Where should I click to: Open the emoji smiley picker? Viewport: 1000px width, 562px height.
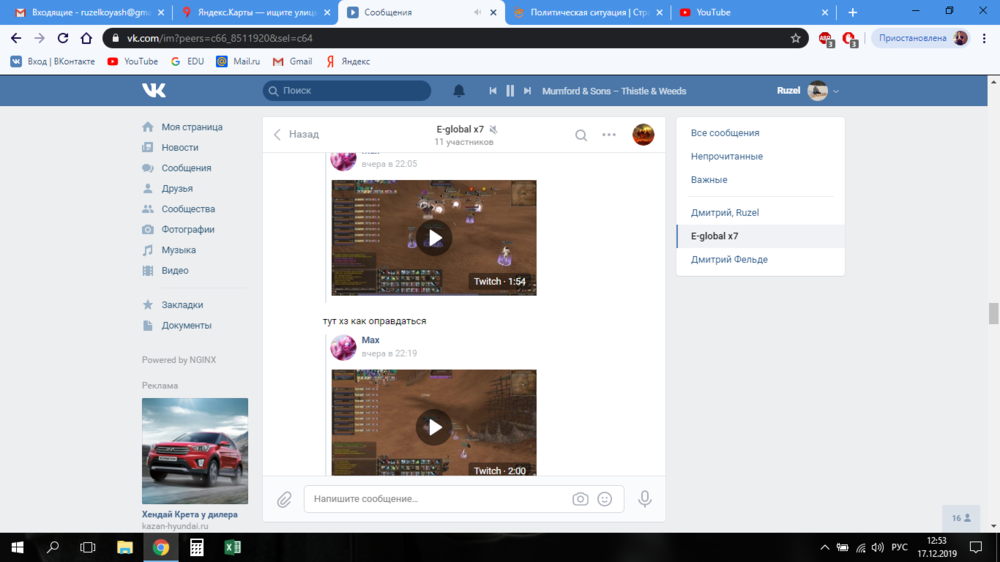604,499
